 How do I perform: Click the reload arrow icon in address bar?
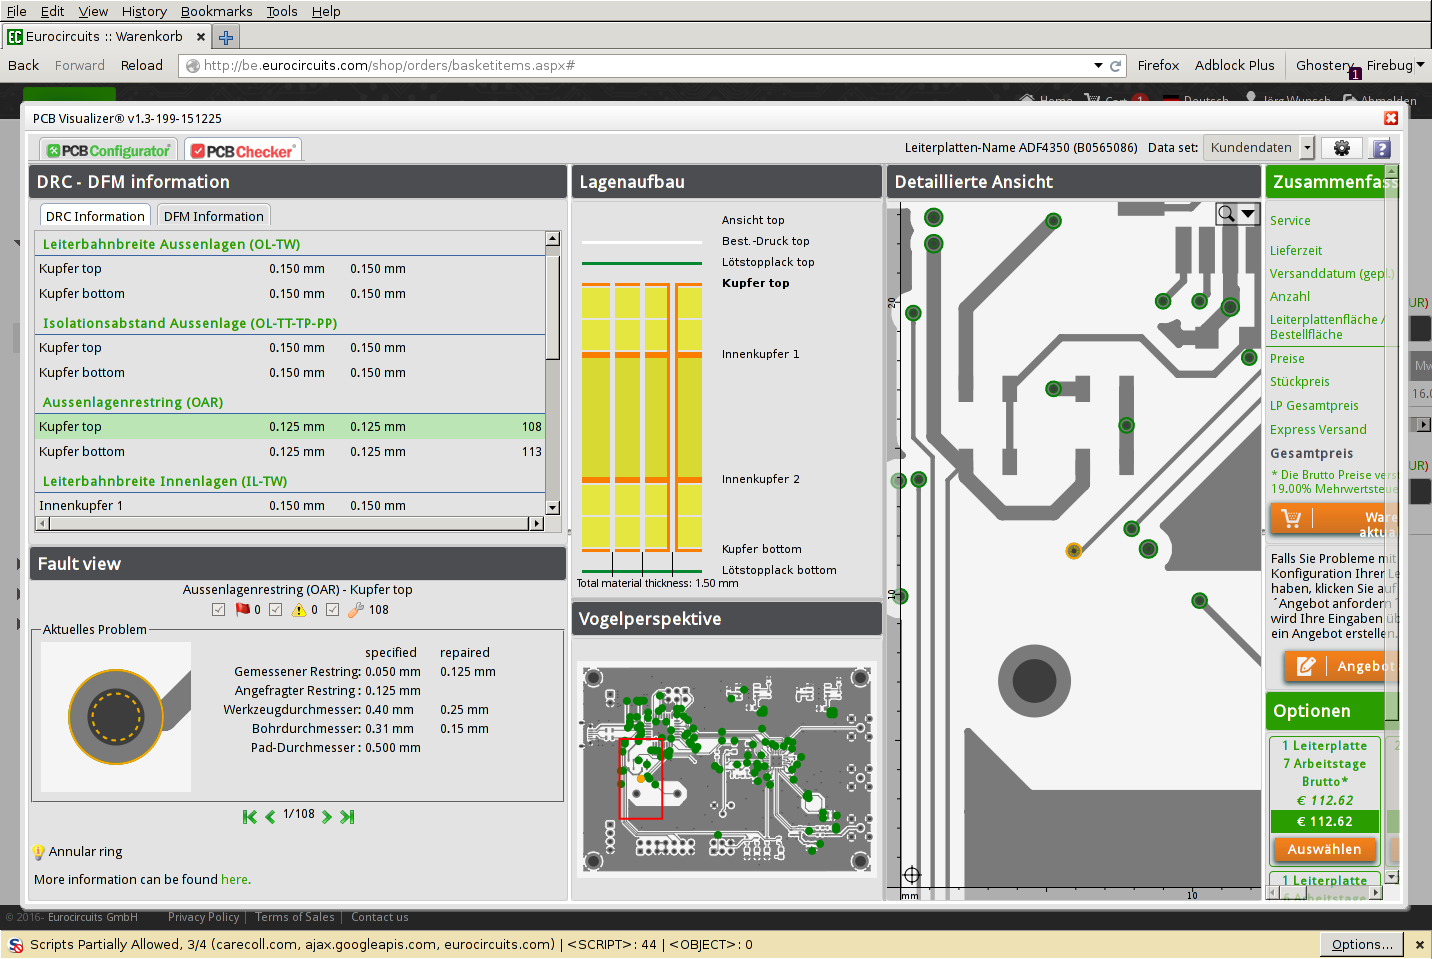click(1115, 65)
